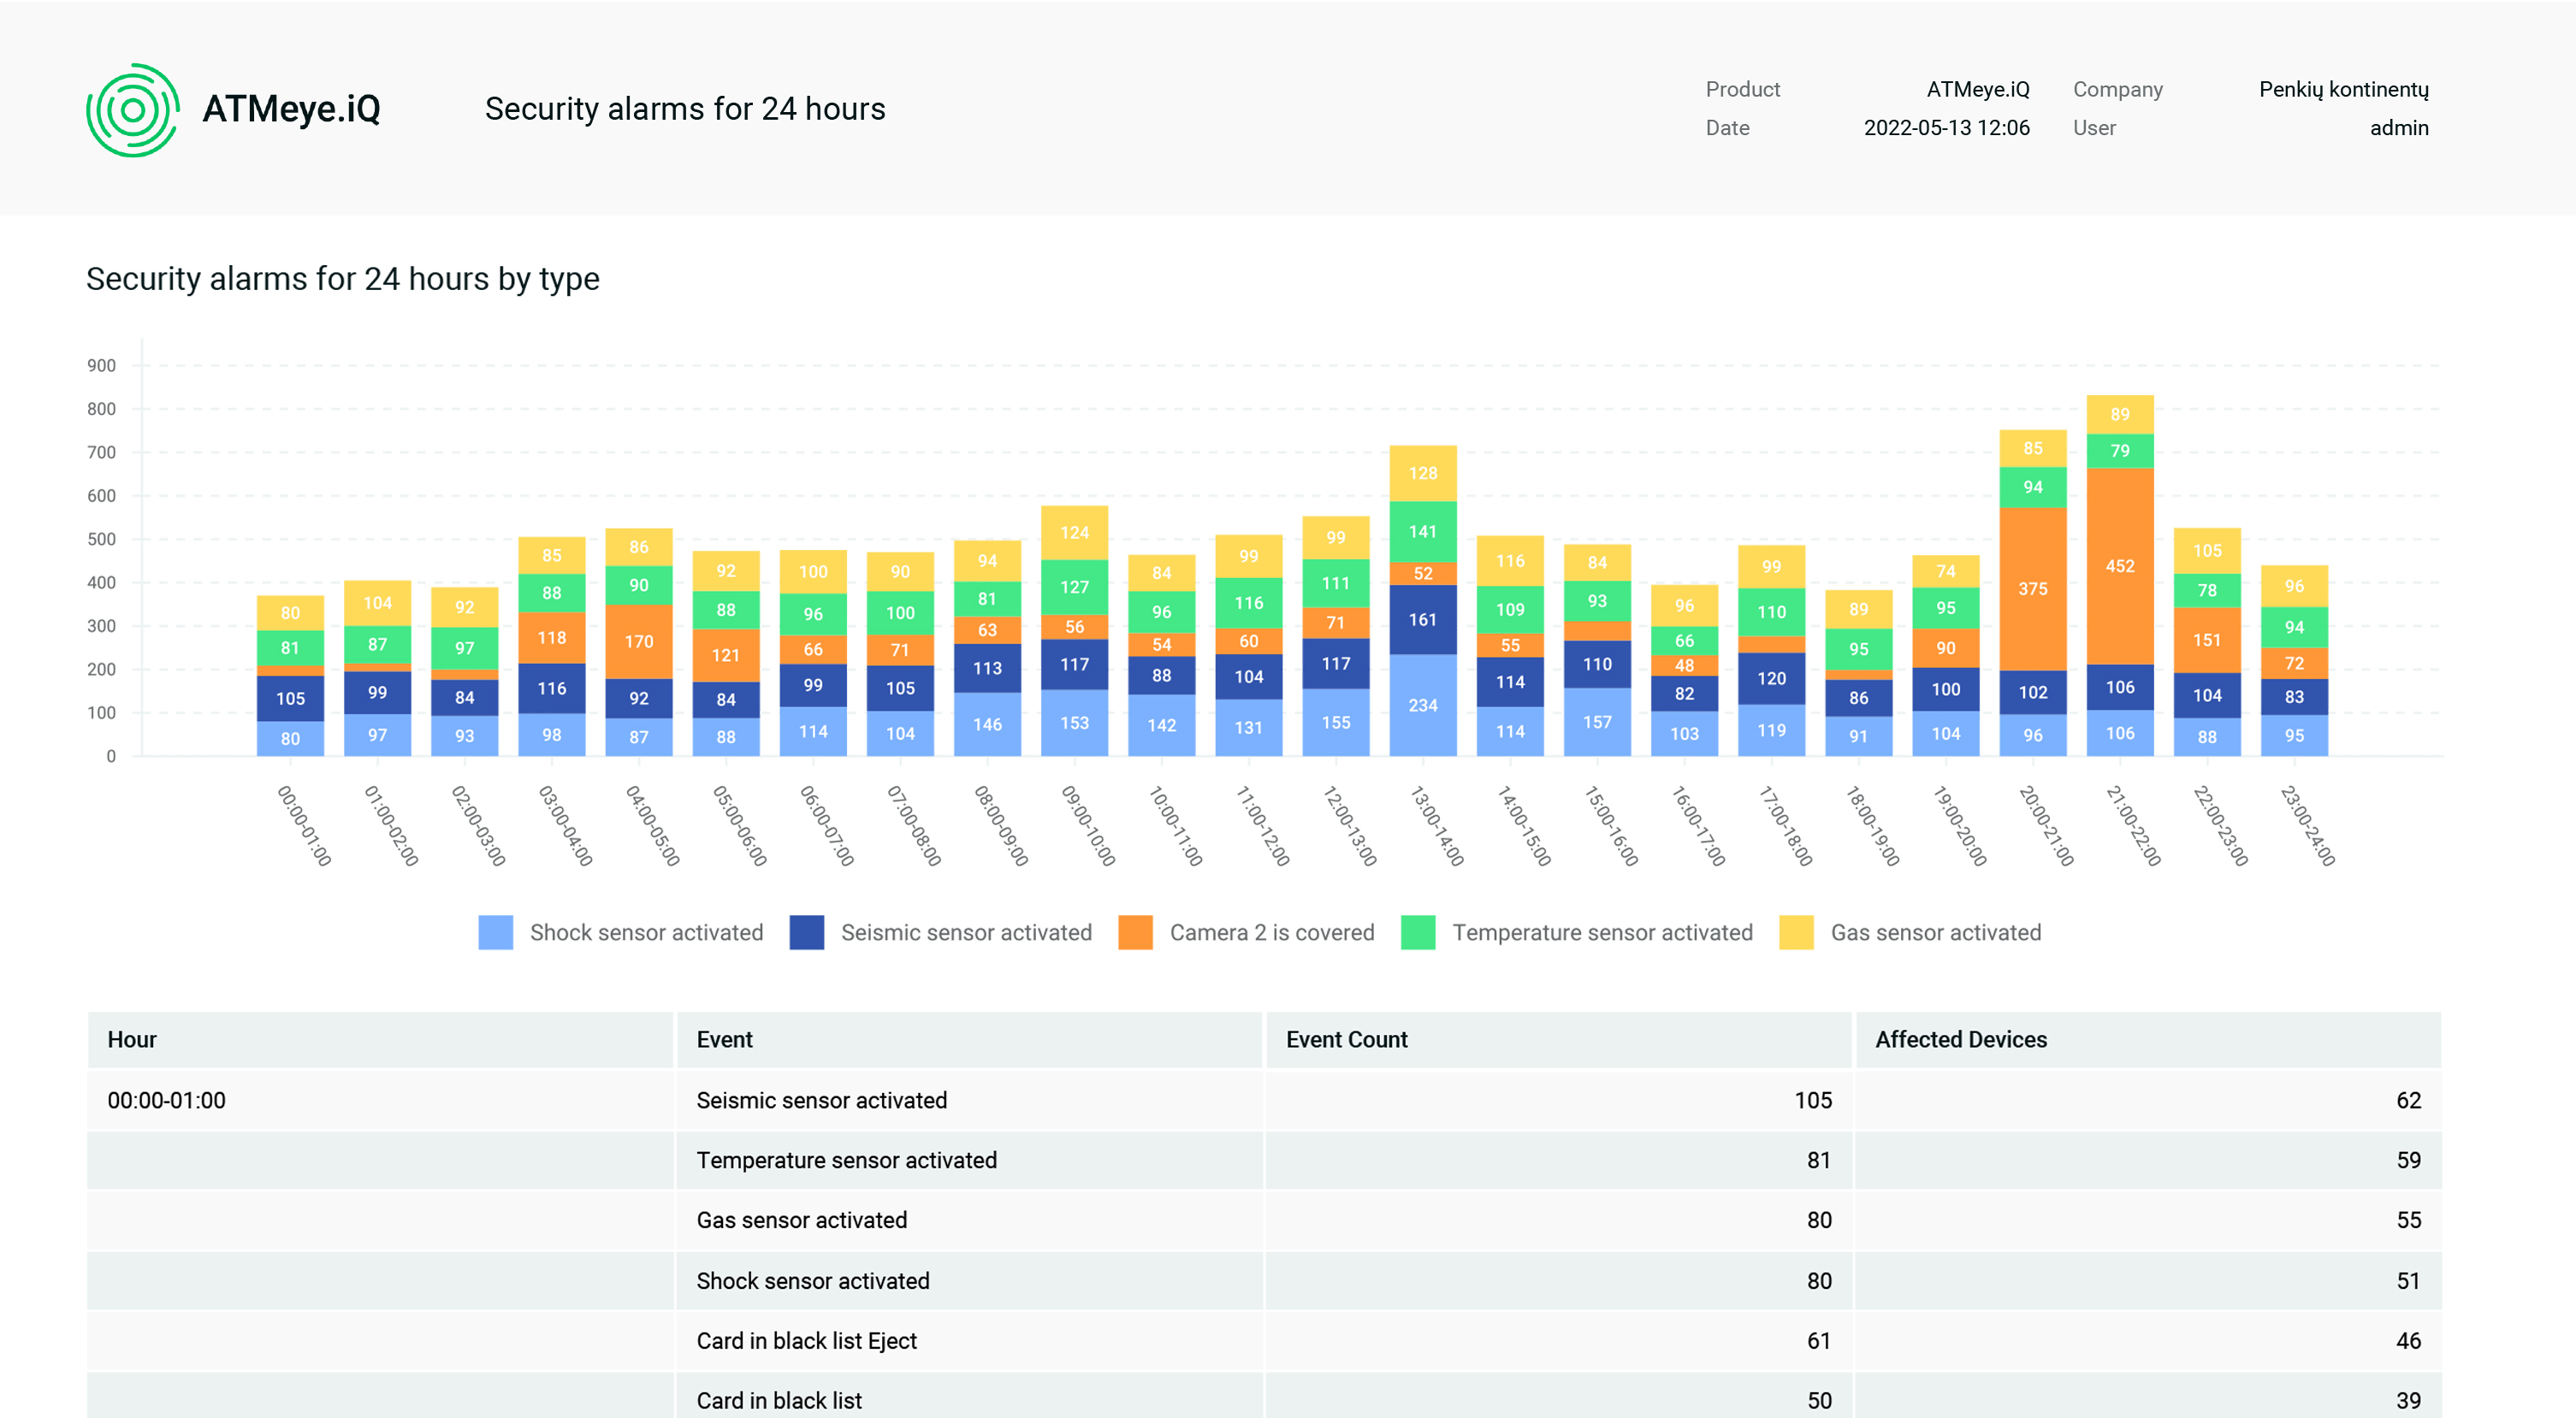
Task: Click the Event column header
Action: 724,1039
